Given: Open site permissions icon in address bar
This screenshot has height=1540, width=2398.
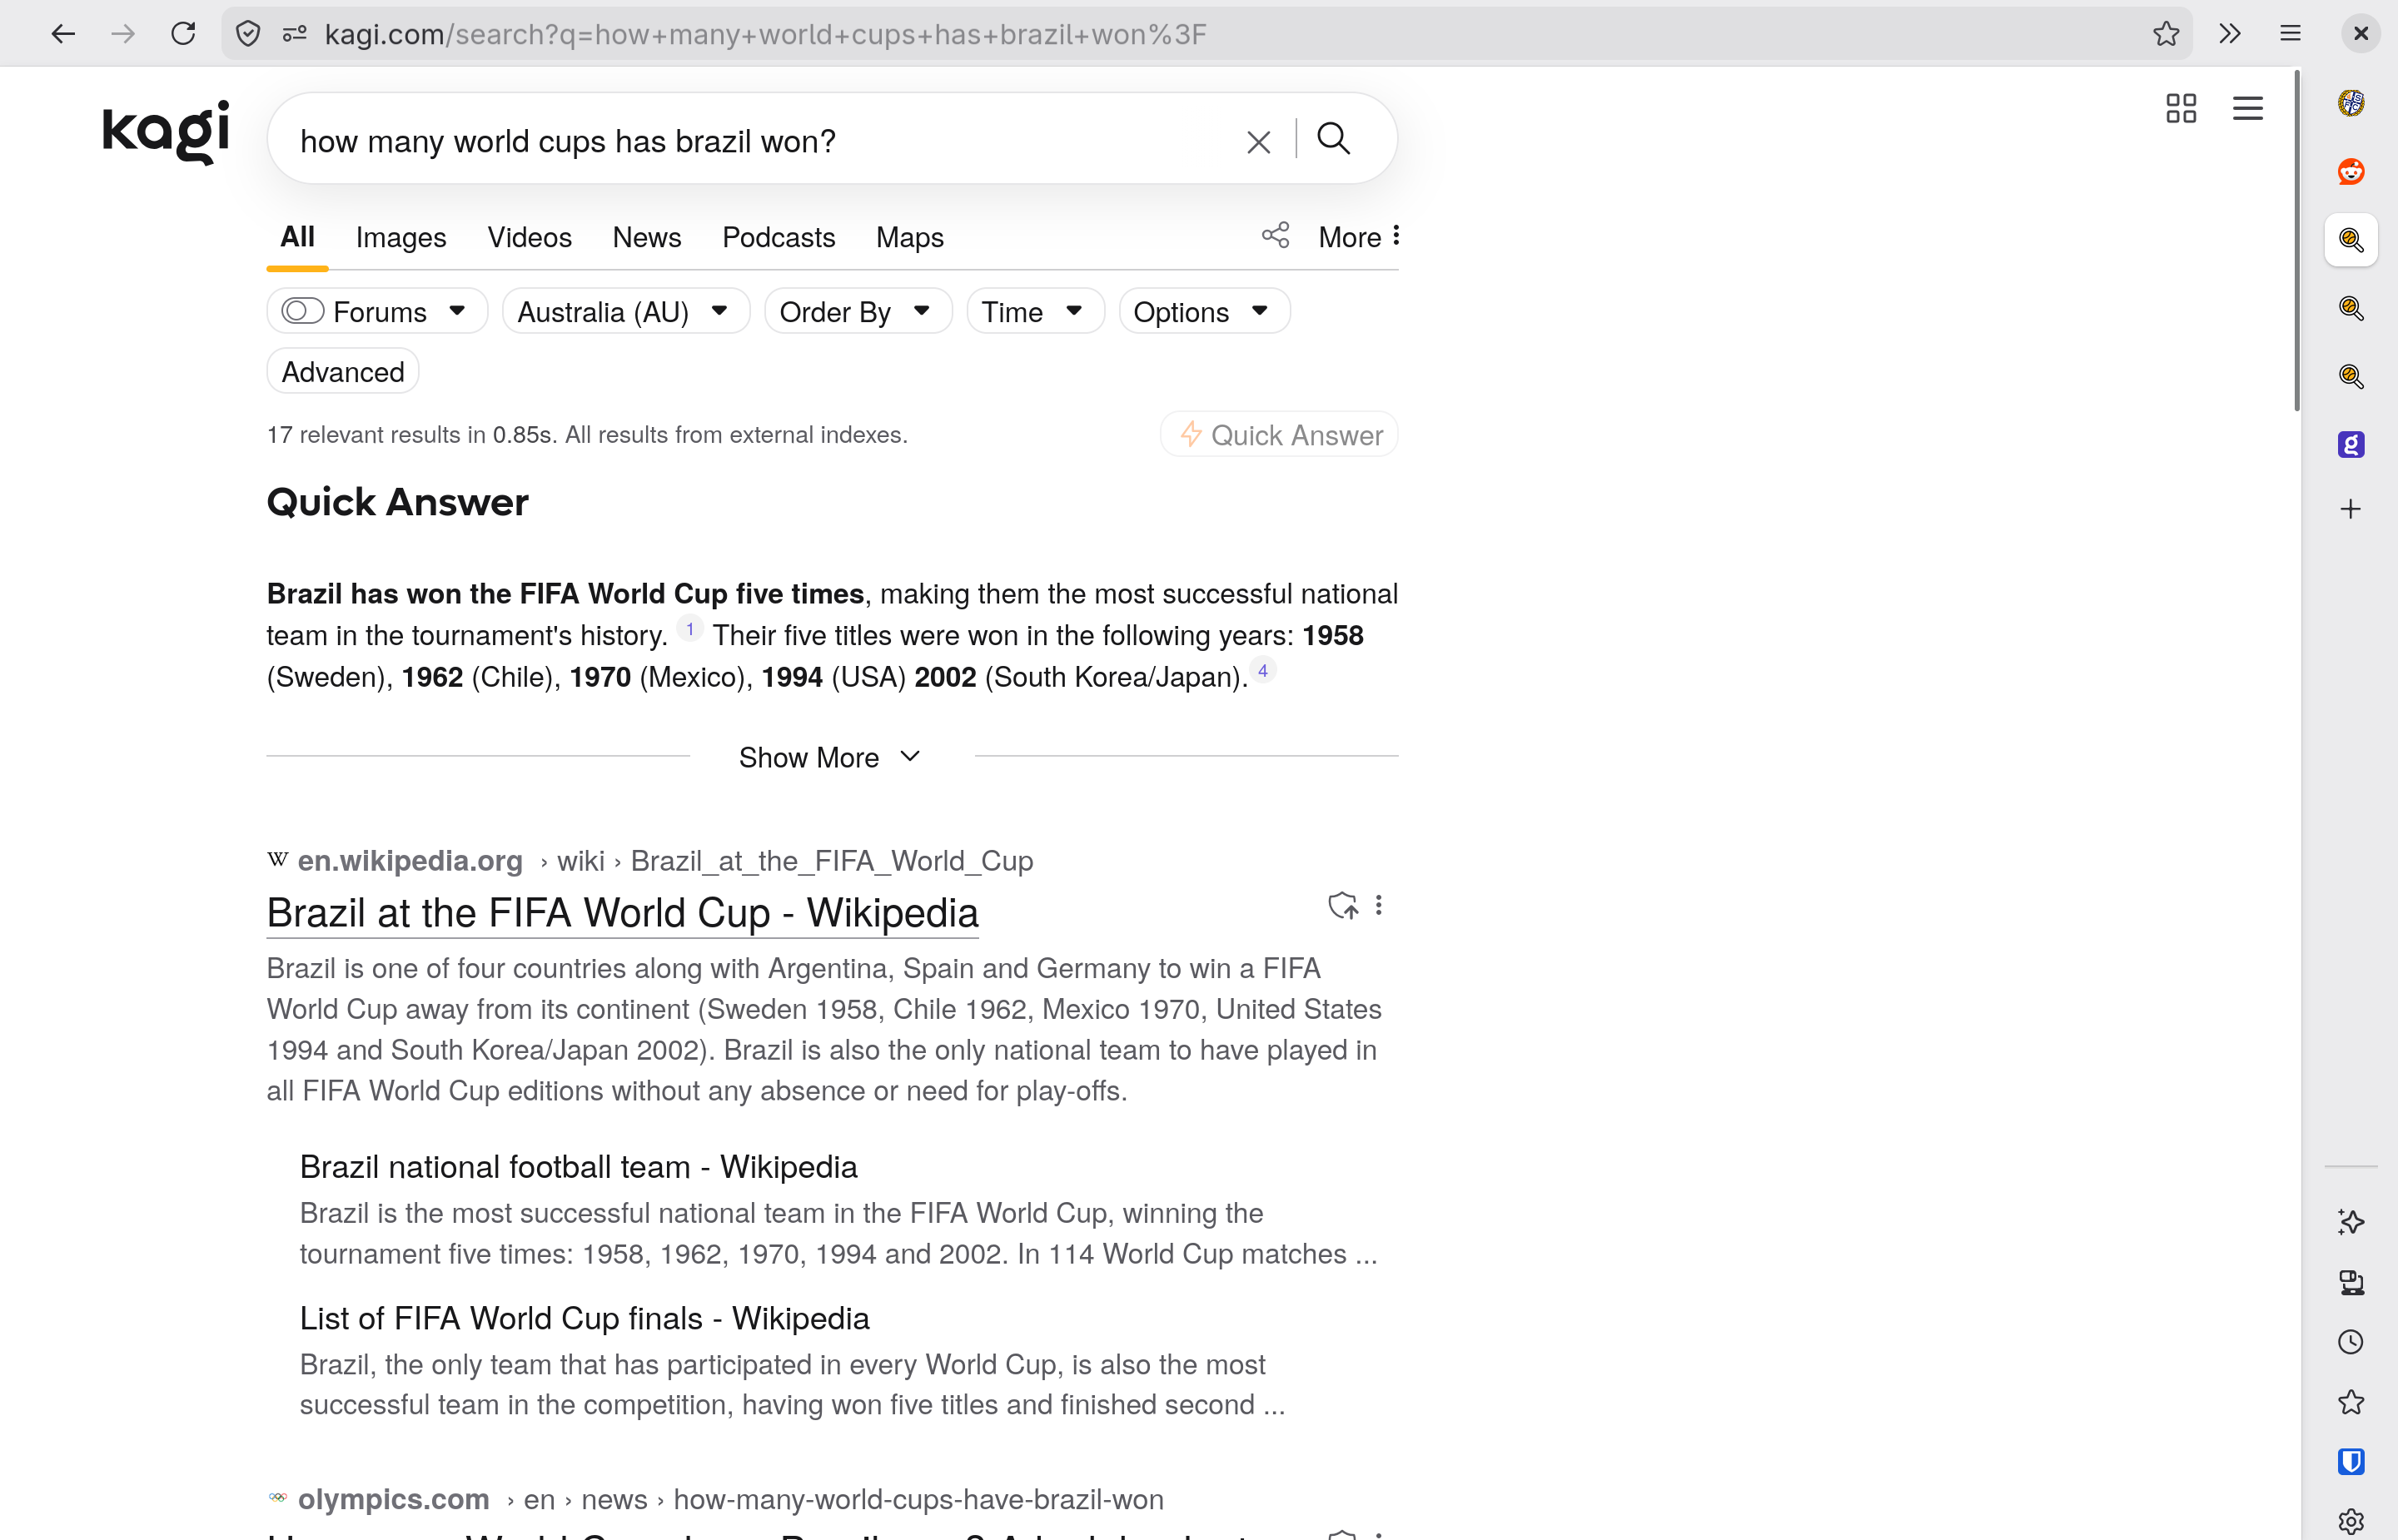Looking at the screenshot, I should (294, 34).
